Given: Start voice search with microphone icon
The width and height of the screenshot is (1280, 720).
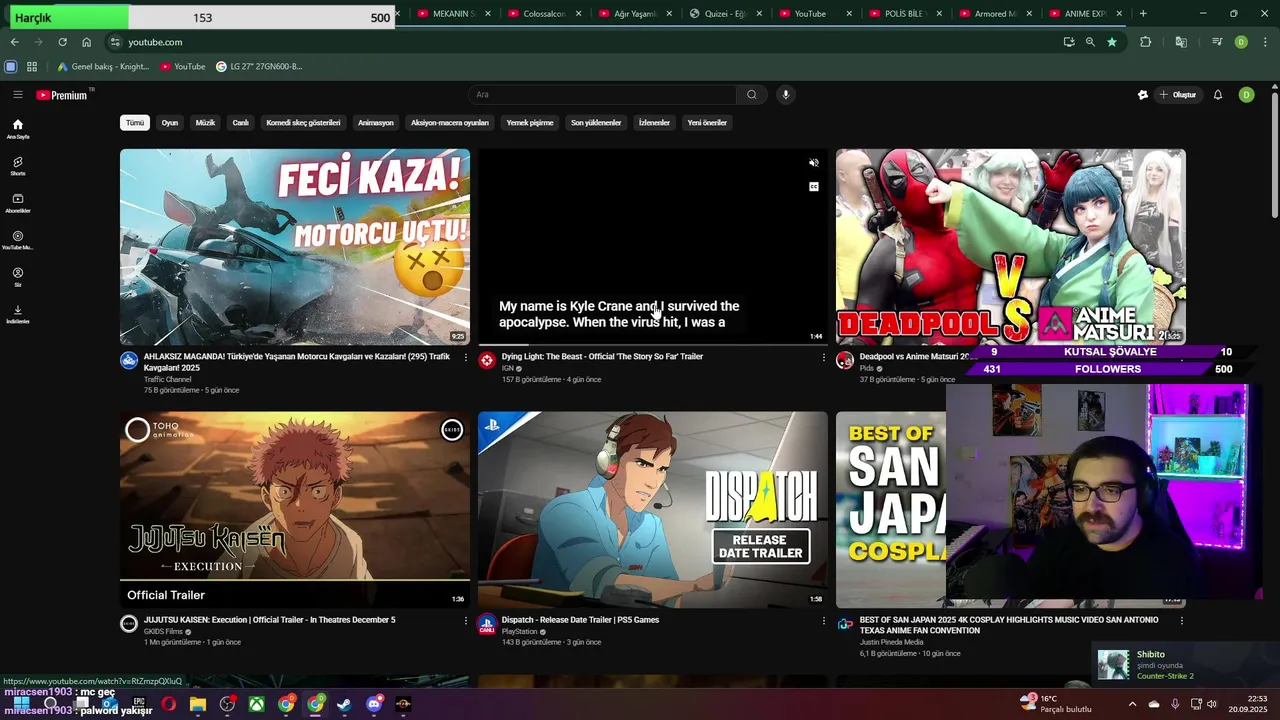Looking at the screenshot, I should coord(786,95).
